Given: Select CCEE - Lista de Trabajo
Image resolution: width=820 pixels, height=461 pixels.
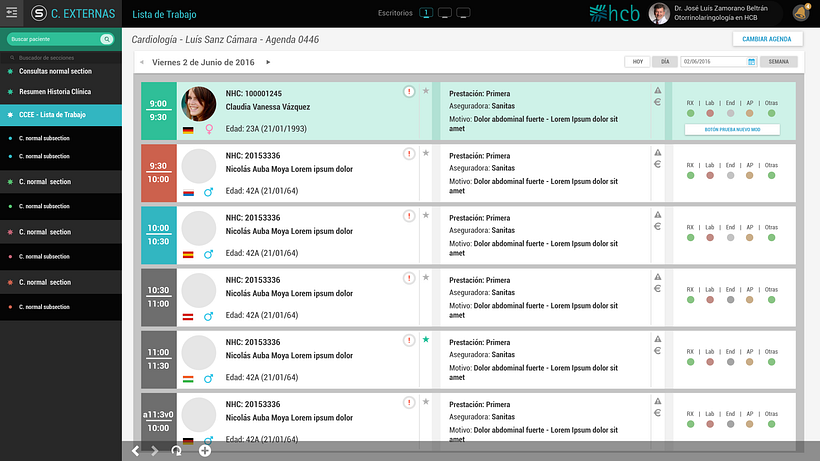Looking at the screenshot, I should pos(61,115).
